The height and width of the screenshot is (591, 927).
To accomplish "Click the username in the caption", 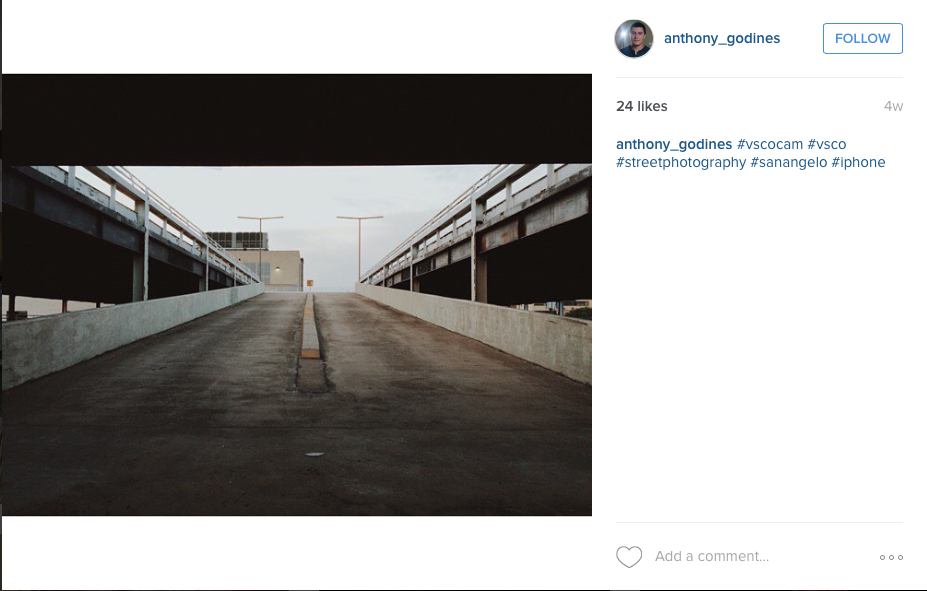I will pyautogui.click(x=674, y=145).
